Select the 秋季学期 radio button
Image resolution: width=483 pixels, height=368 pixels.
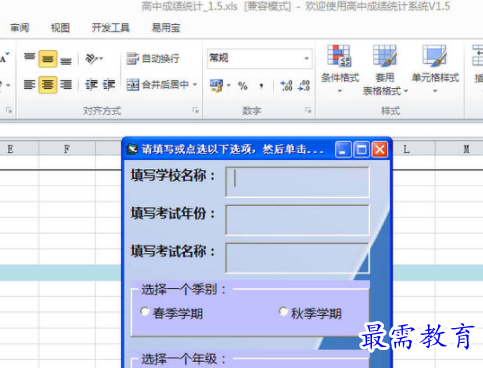click(283, 312)
